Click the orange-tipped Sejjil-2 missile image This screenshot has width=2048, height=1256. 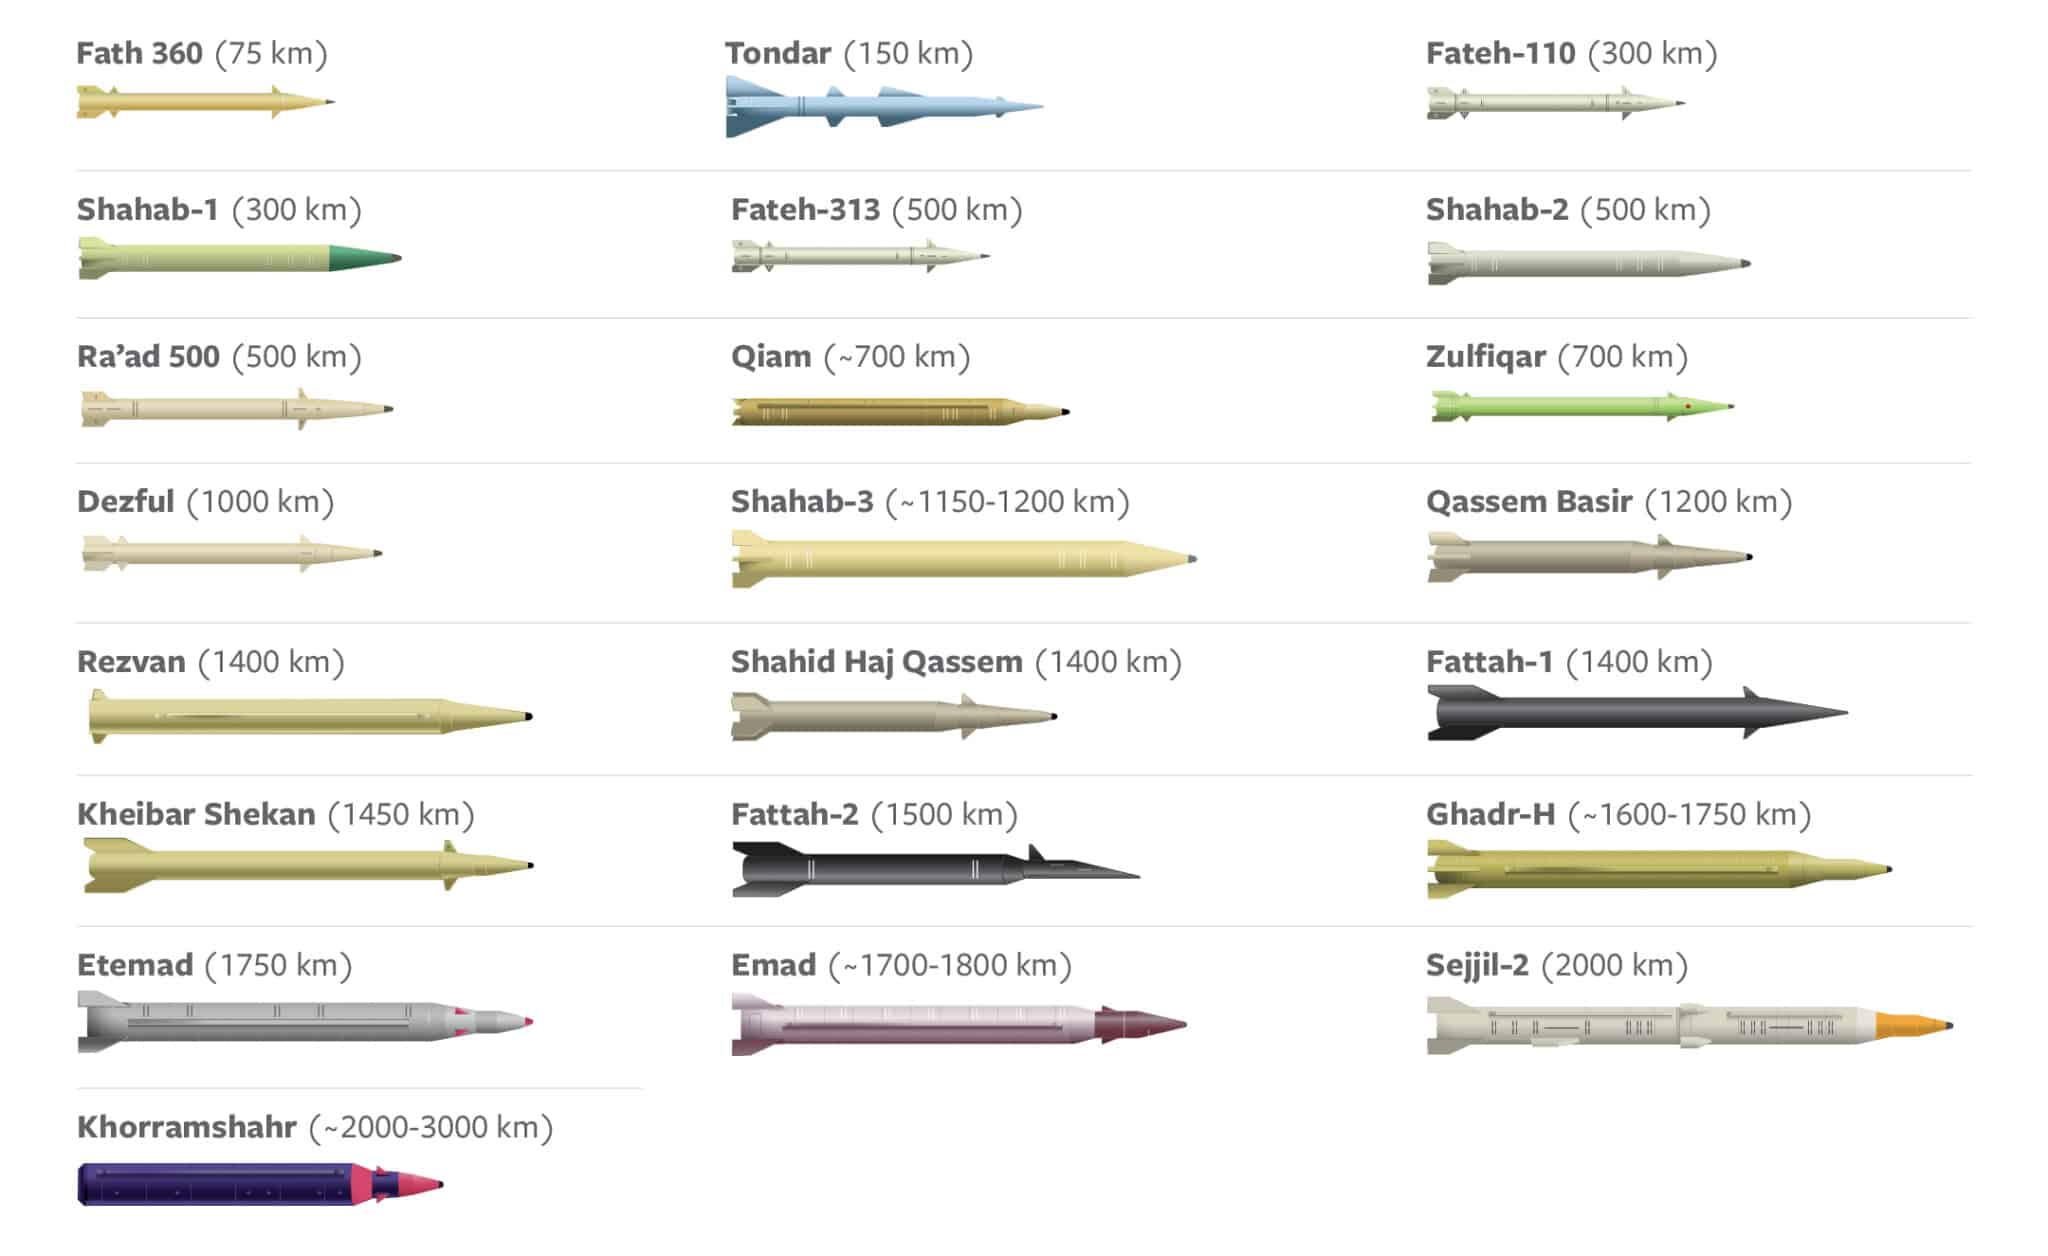(1688, 1025)
